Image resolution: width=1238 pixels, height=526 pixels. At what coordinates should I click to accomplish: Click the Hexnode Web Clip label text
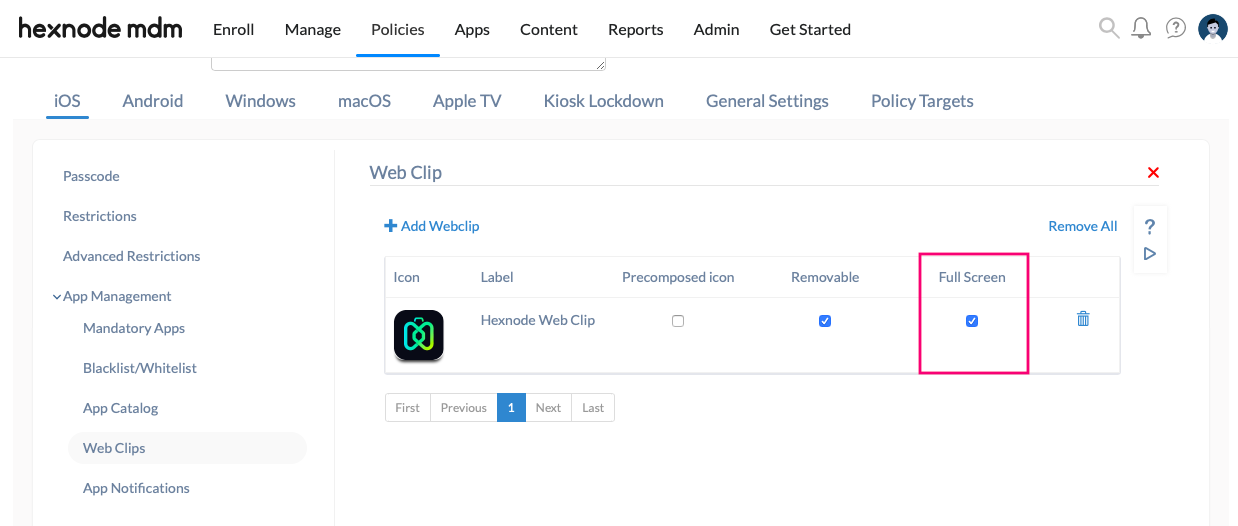tap(538, 320)
